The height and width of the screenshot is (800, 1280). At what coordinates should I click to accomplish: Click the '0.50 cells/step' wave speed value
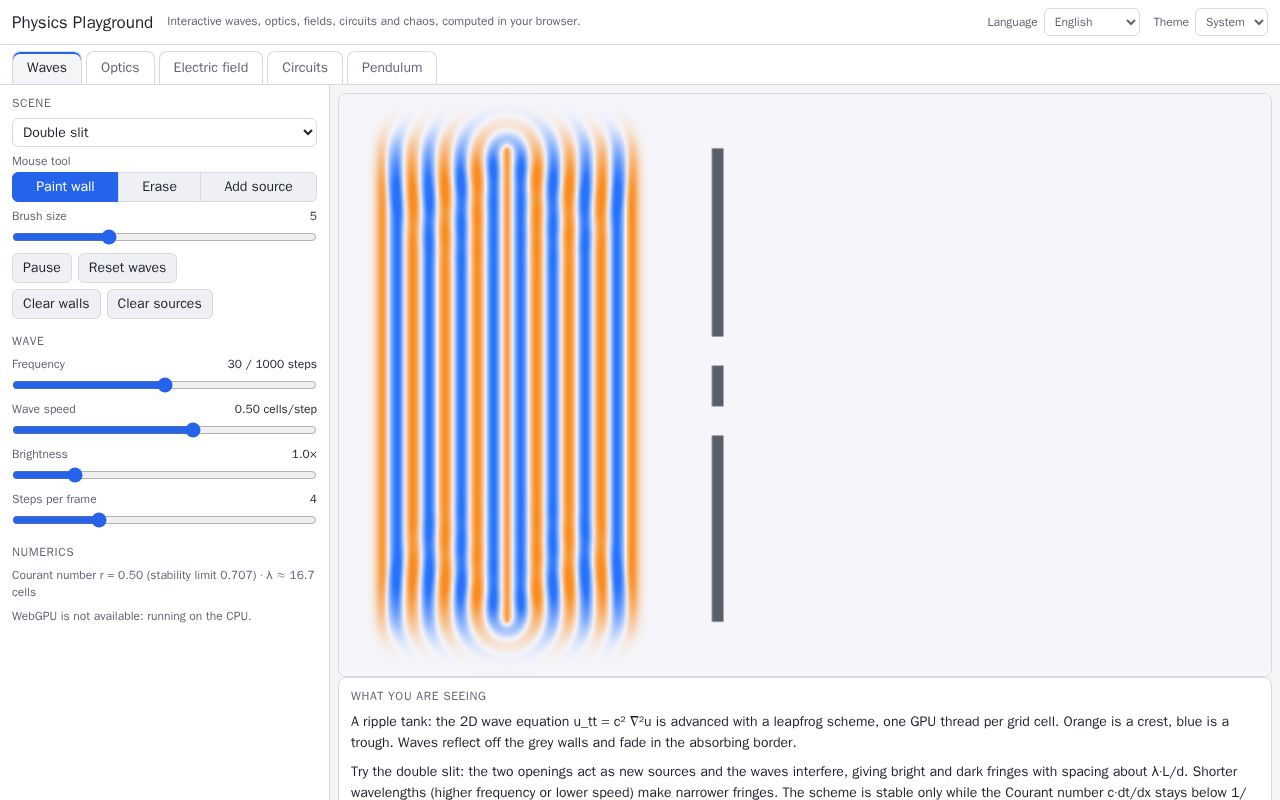[x=276, y=409]
